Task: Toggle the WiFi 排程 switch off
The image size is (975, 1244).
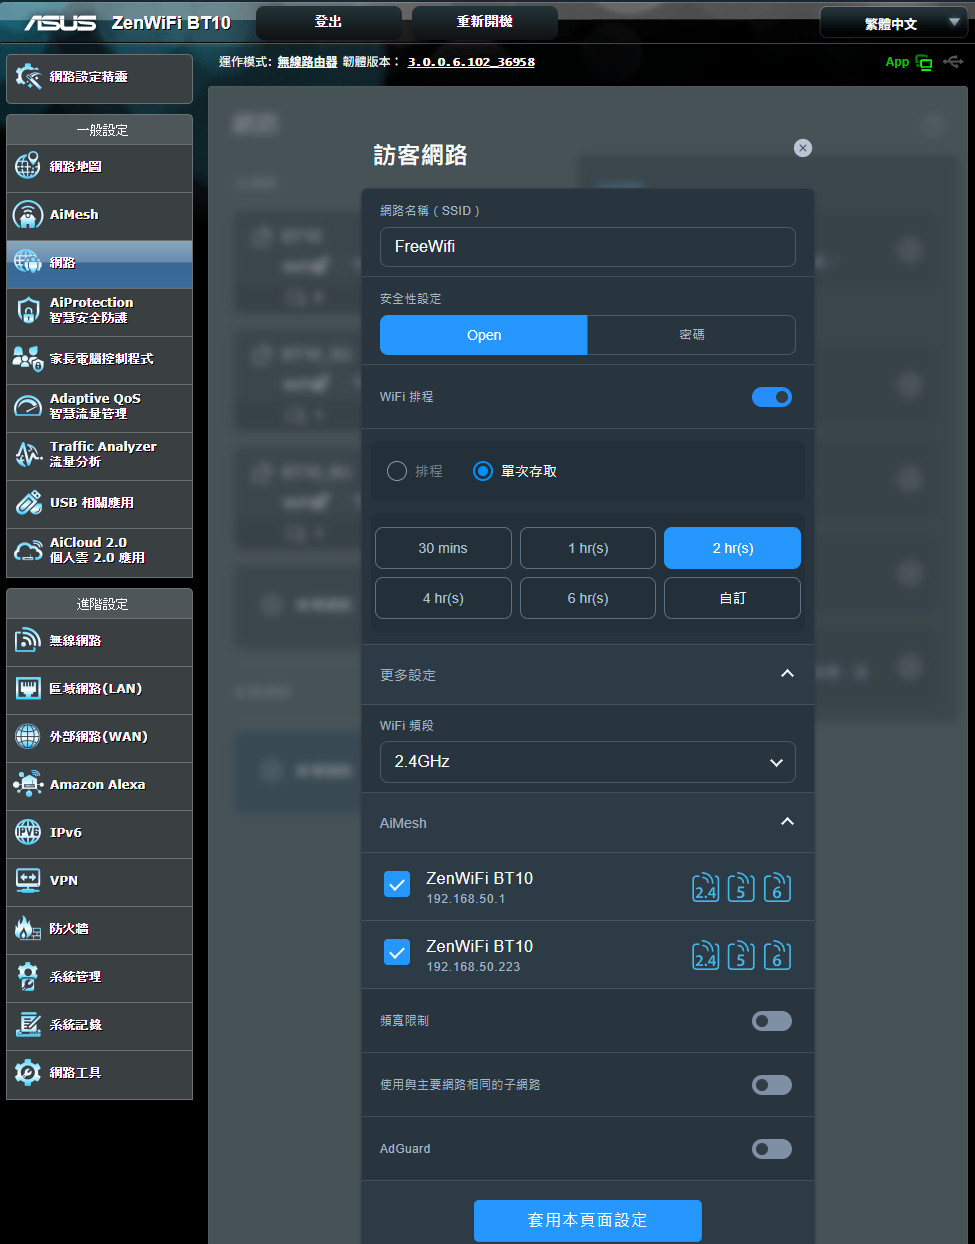Action: click(x=772, y=397)
